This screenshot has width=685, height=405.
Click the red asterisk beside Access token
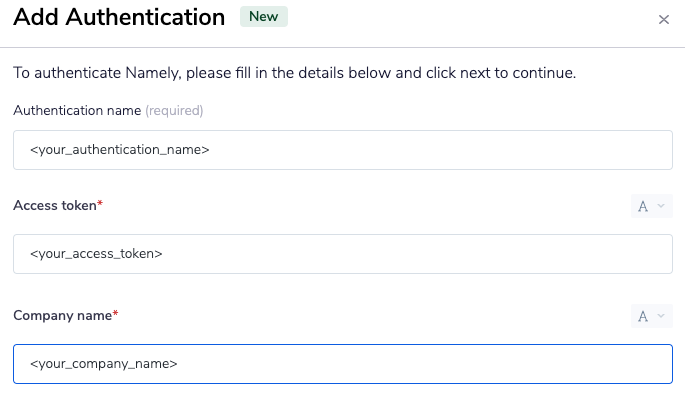click(x=100, y=204)
